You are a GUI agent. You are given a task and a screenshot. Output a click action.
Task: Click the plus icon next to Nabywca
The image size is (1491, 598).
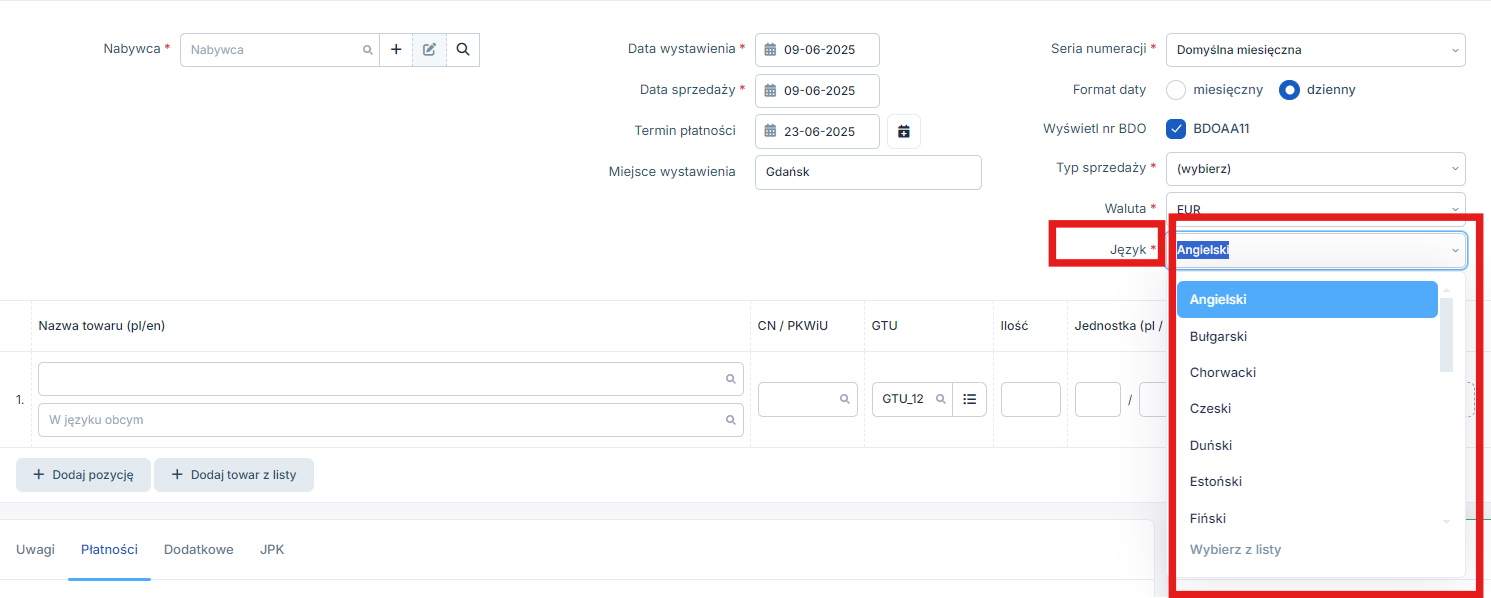396,49
